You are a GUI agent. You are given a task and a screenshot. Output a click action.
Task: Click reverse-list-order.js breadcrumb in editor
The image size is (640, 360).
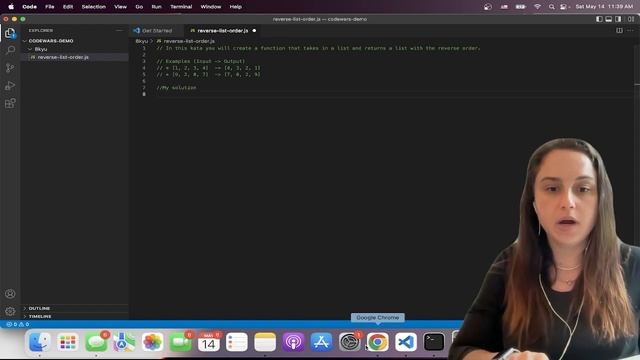pos(189,41)
